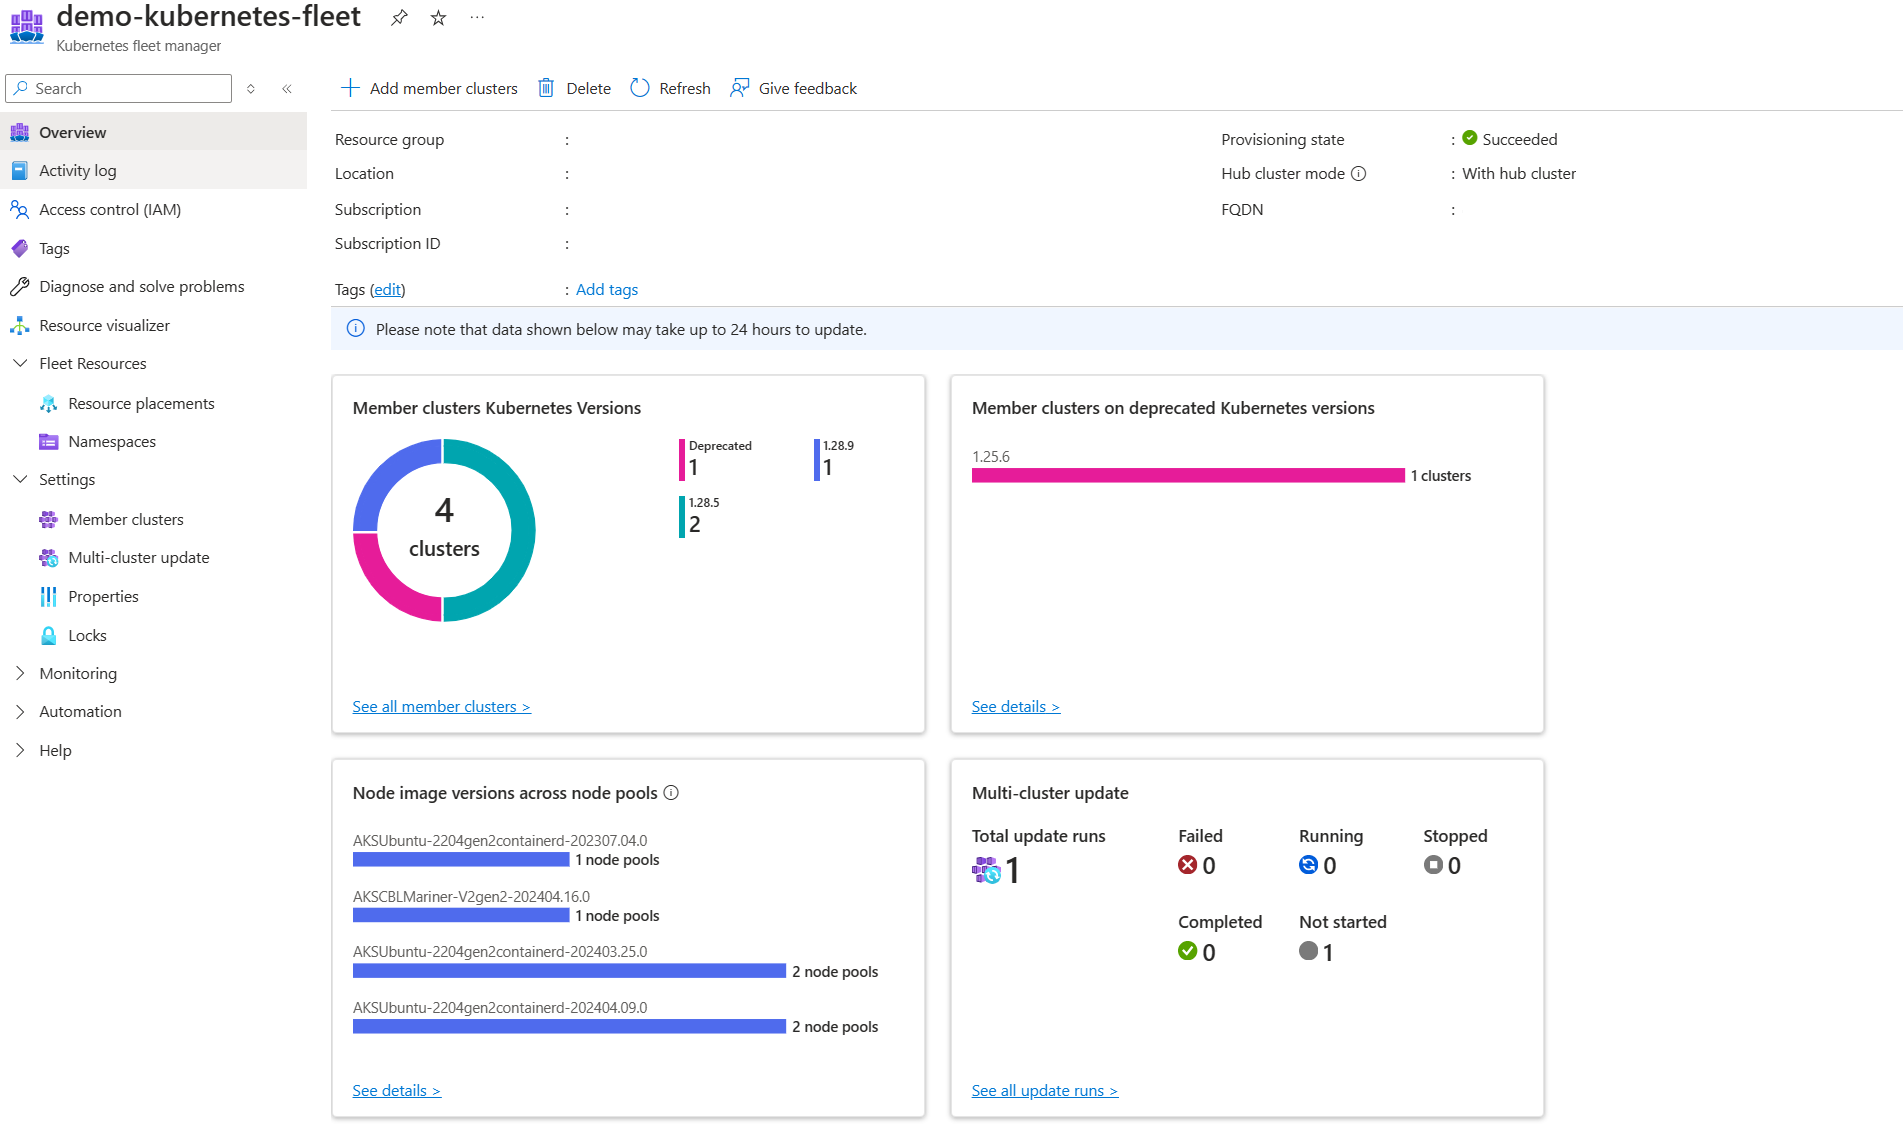Click the Failed status error icon
This screenshot has height=1129, width=1903.
point(1188,865)
